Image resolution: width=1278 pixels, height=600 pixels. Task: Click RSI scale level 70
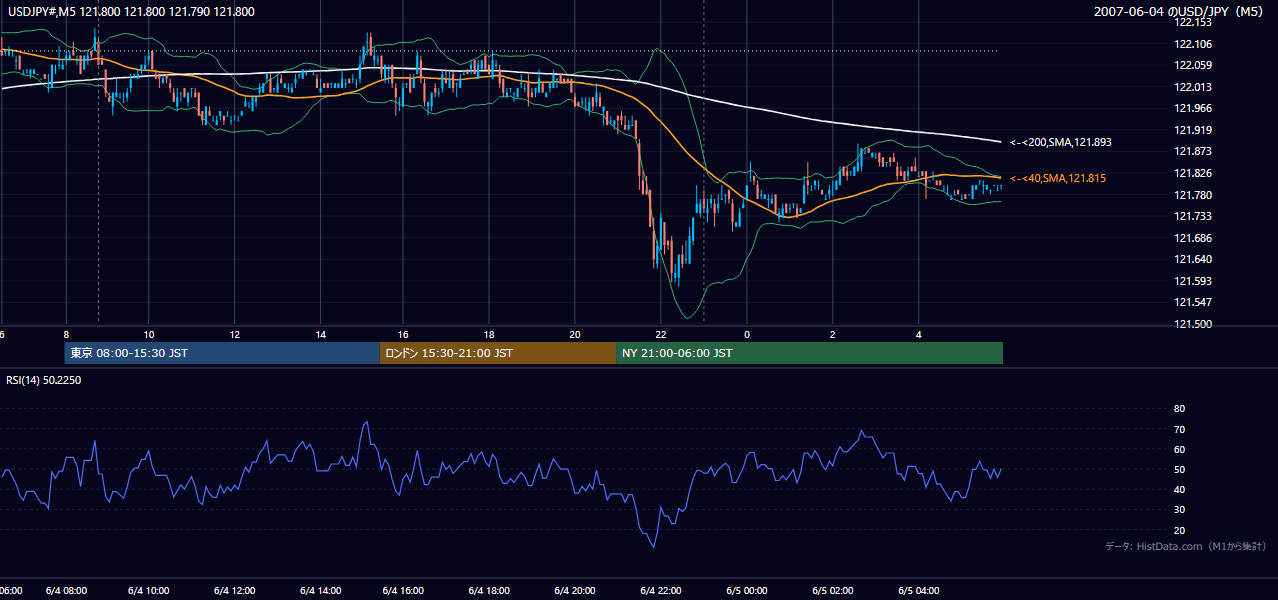click(1179, 429)
